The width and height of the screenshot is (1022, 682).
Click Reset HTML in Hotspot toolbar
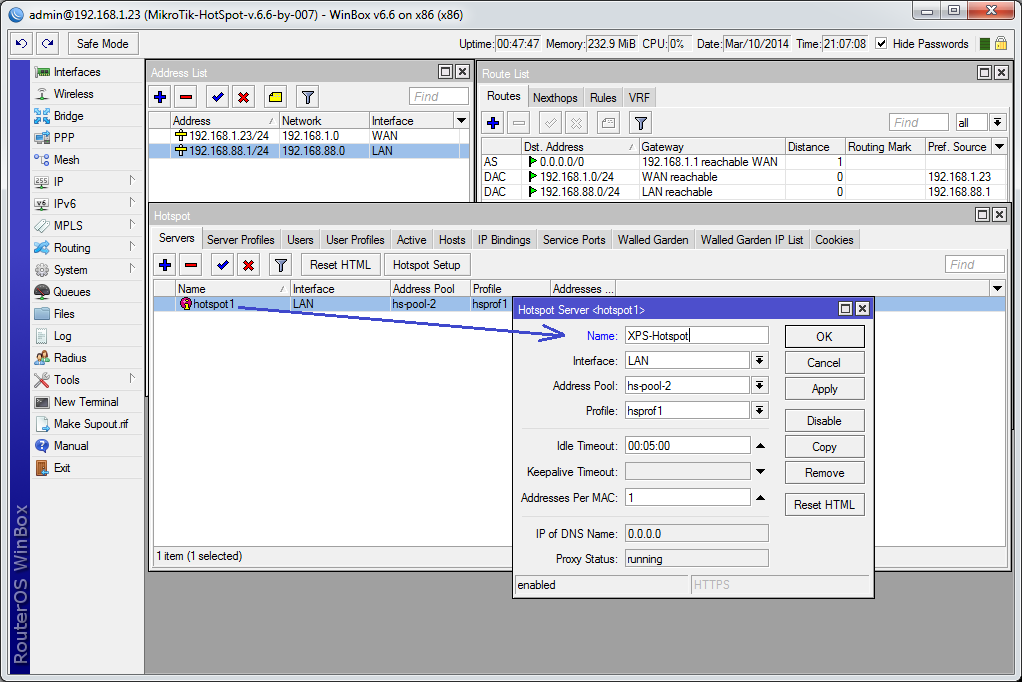click(x=340, y=265)
